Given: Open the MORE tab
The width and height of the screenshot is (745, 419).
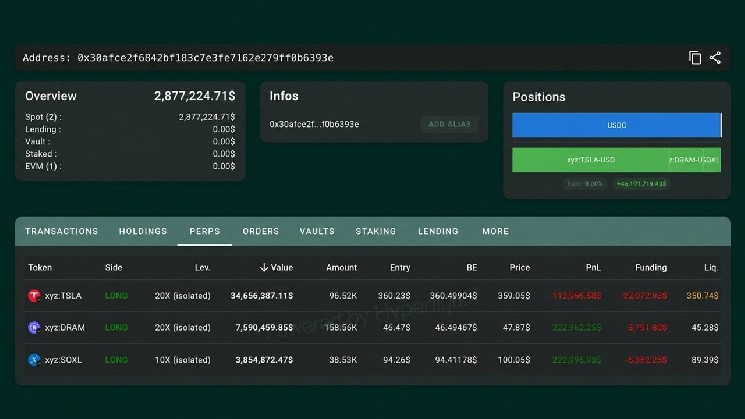Looking at the screenshot, I should [496, 231].
